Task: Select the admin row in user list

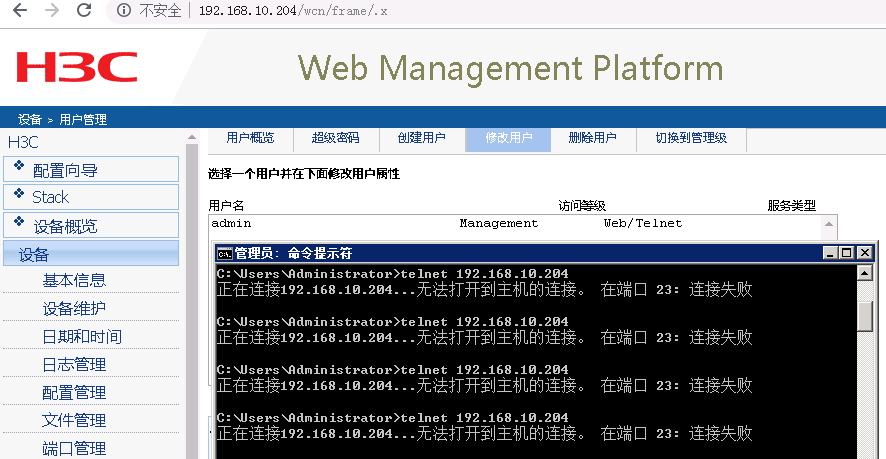Action: point(514,224)
